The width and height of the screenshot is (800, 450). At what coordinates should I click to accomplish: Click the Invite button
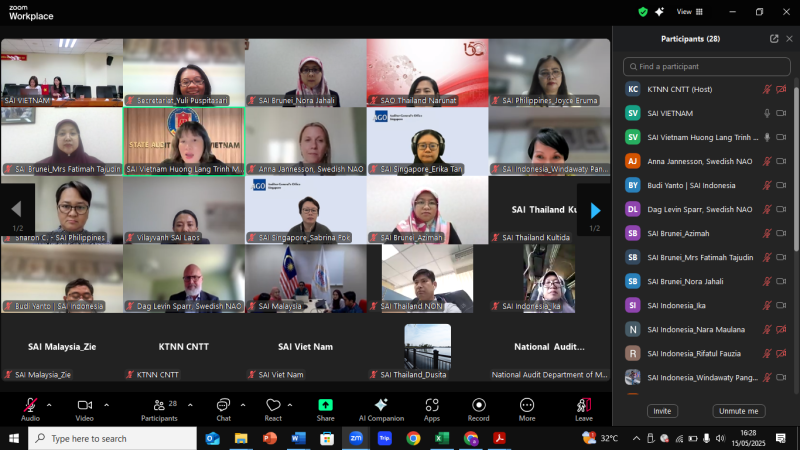tap(661, 411)
